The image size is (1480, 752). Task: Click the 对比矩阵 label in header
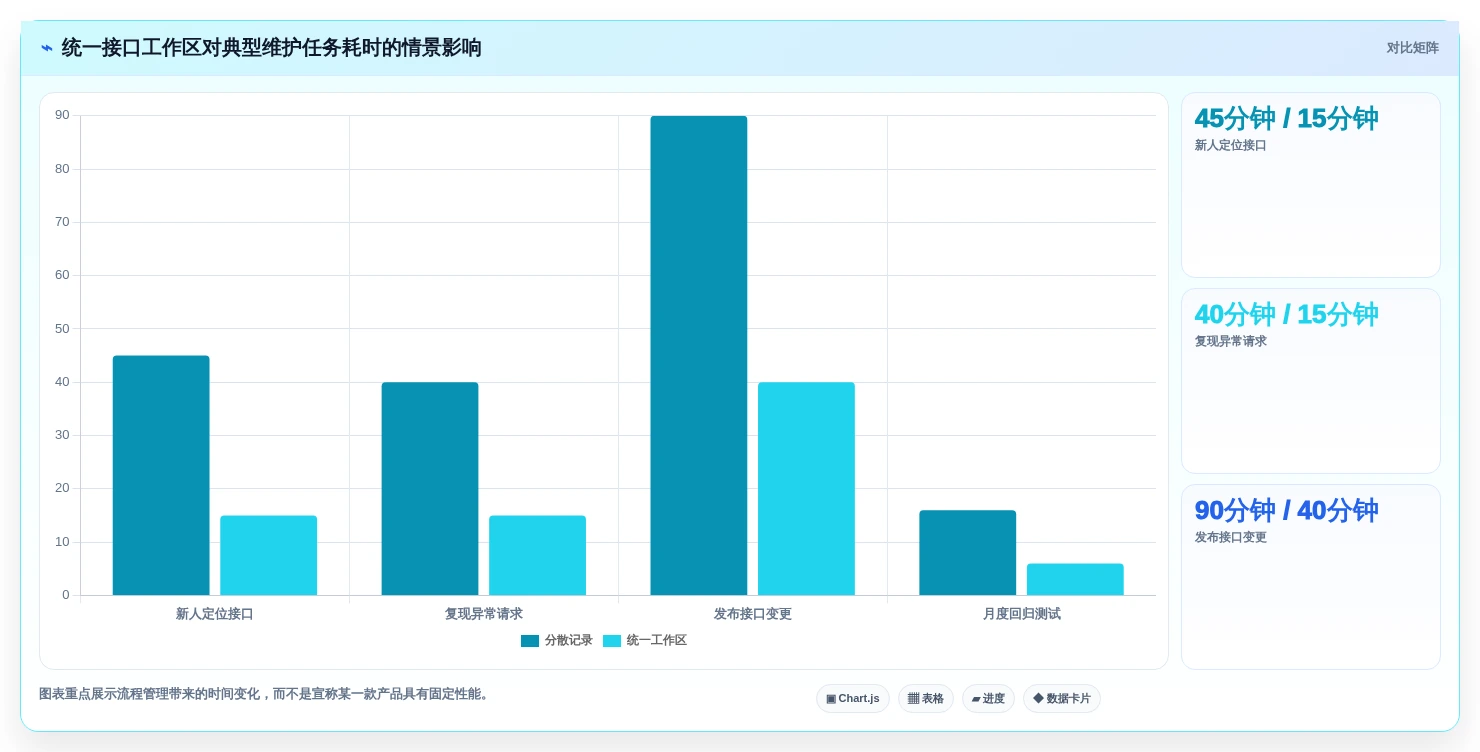pyautogui.click(x=1412, y=48)
